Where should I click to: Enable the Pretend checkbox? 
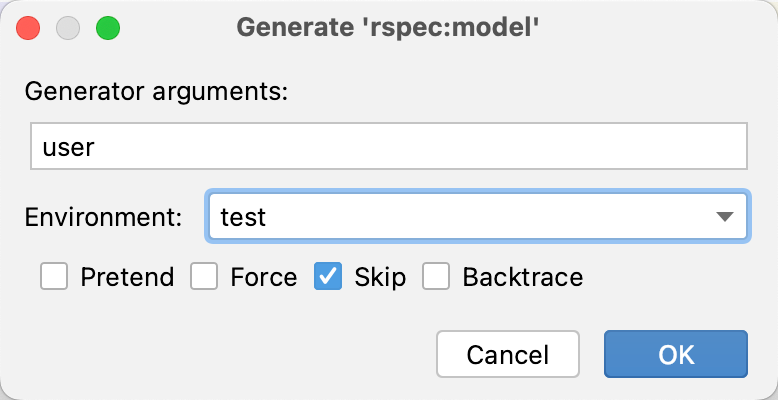click(53, 276)
